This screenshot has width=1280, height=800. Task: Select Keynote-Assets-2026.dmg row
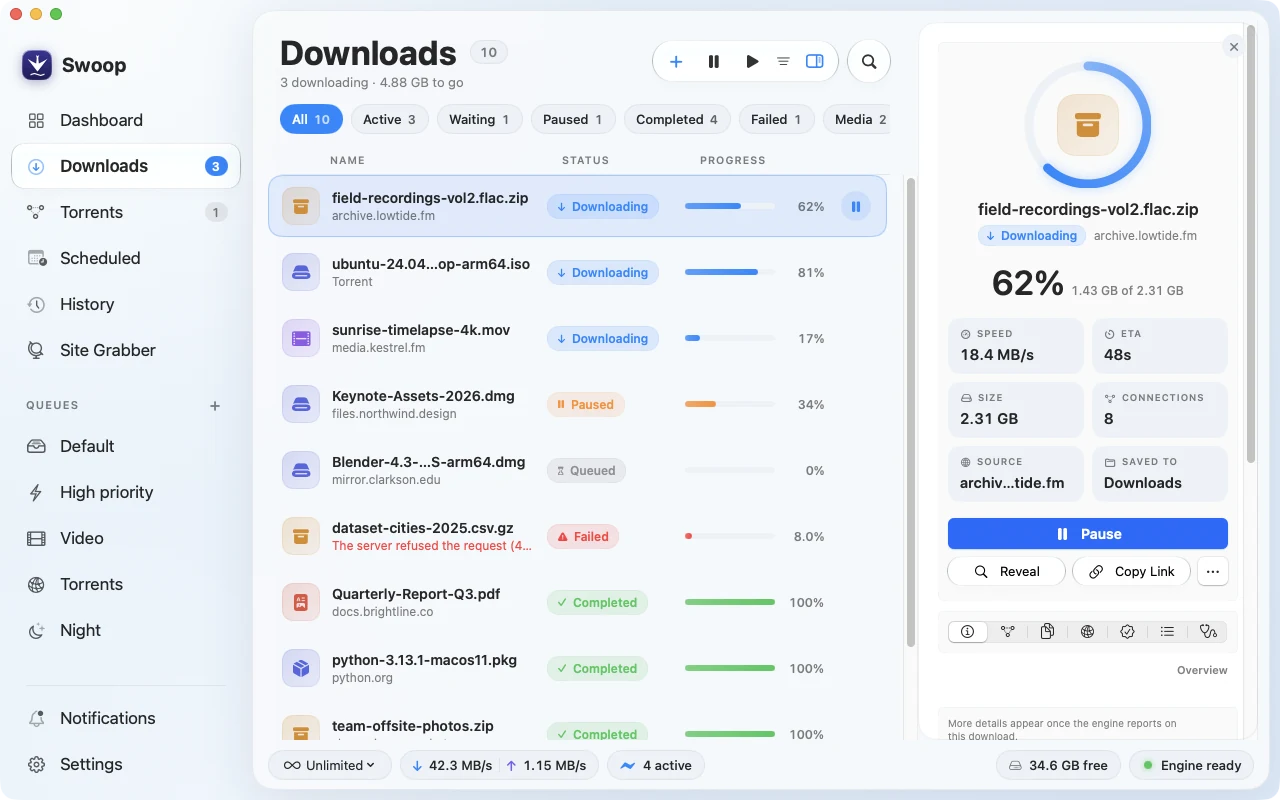577,404
